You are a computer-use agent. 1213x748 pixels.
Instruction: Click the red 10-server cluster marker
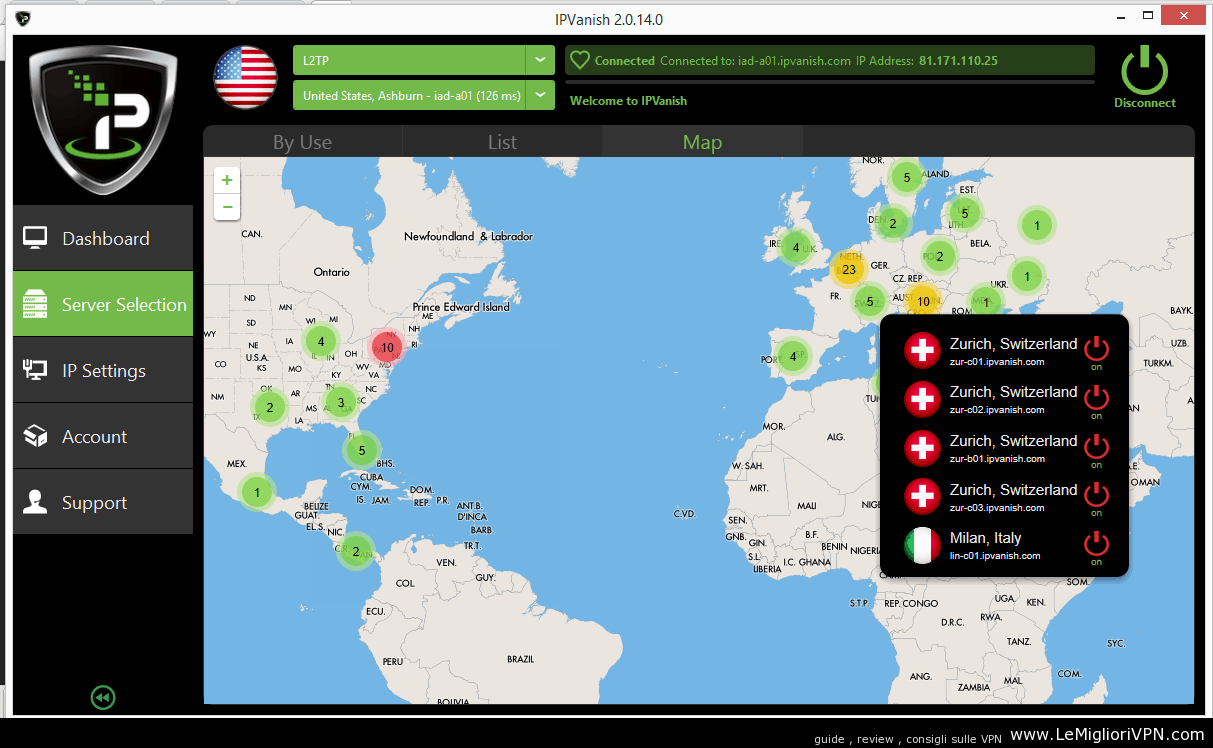click(386, 347)
